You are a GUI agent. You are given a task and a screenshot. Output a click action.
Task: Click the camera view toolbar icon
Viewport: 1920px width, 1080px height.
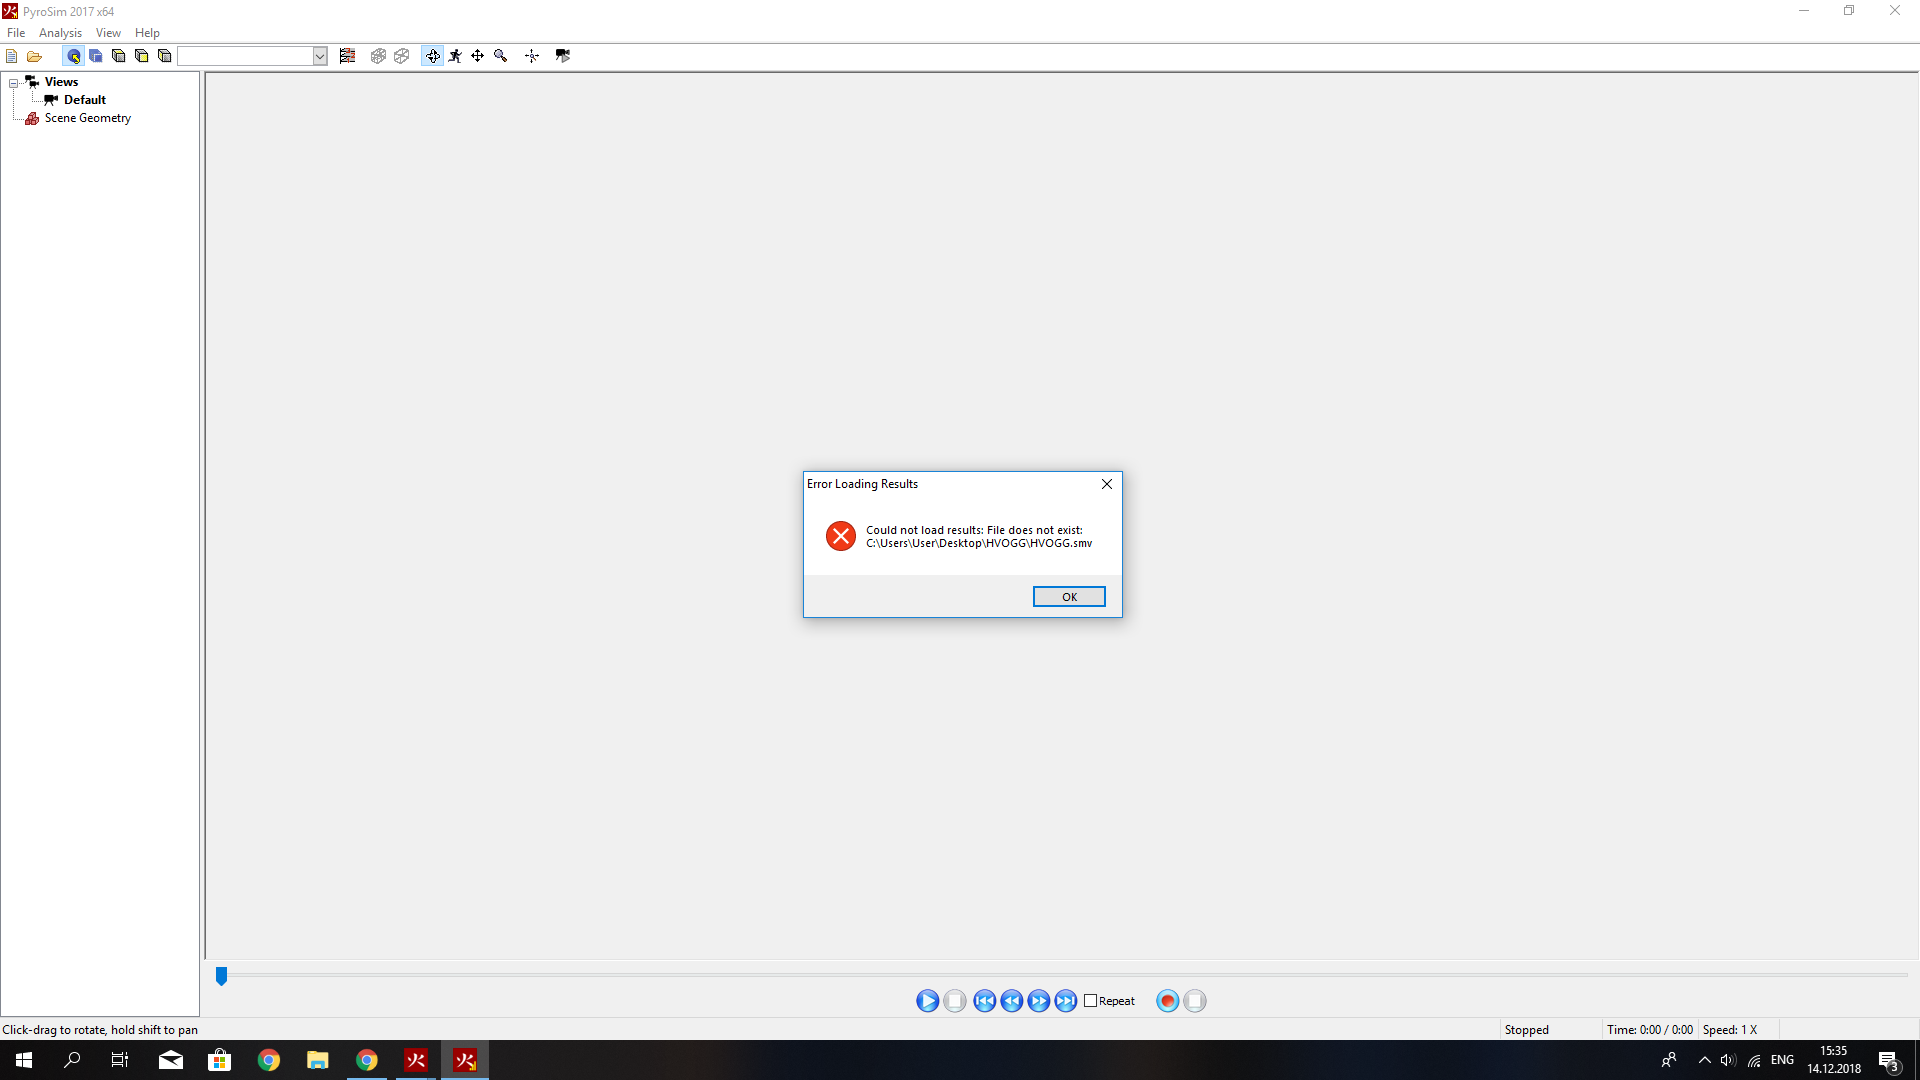click(563, 56)
